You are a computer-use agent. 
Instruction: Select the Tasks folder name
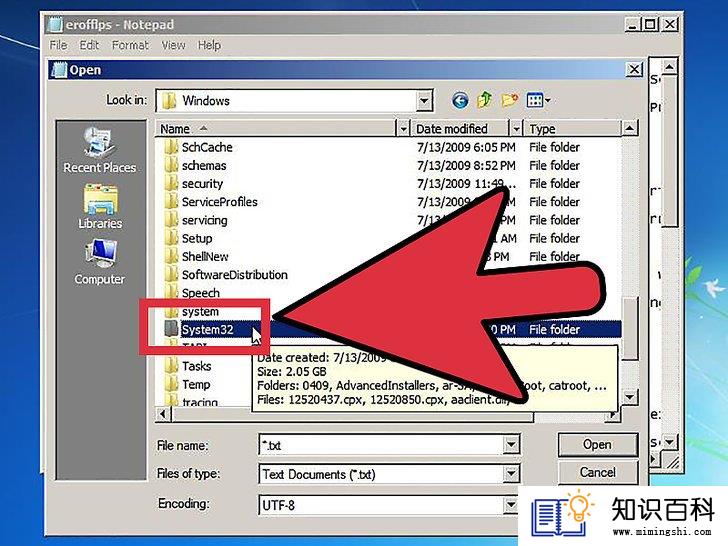(196, 366)
